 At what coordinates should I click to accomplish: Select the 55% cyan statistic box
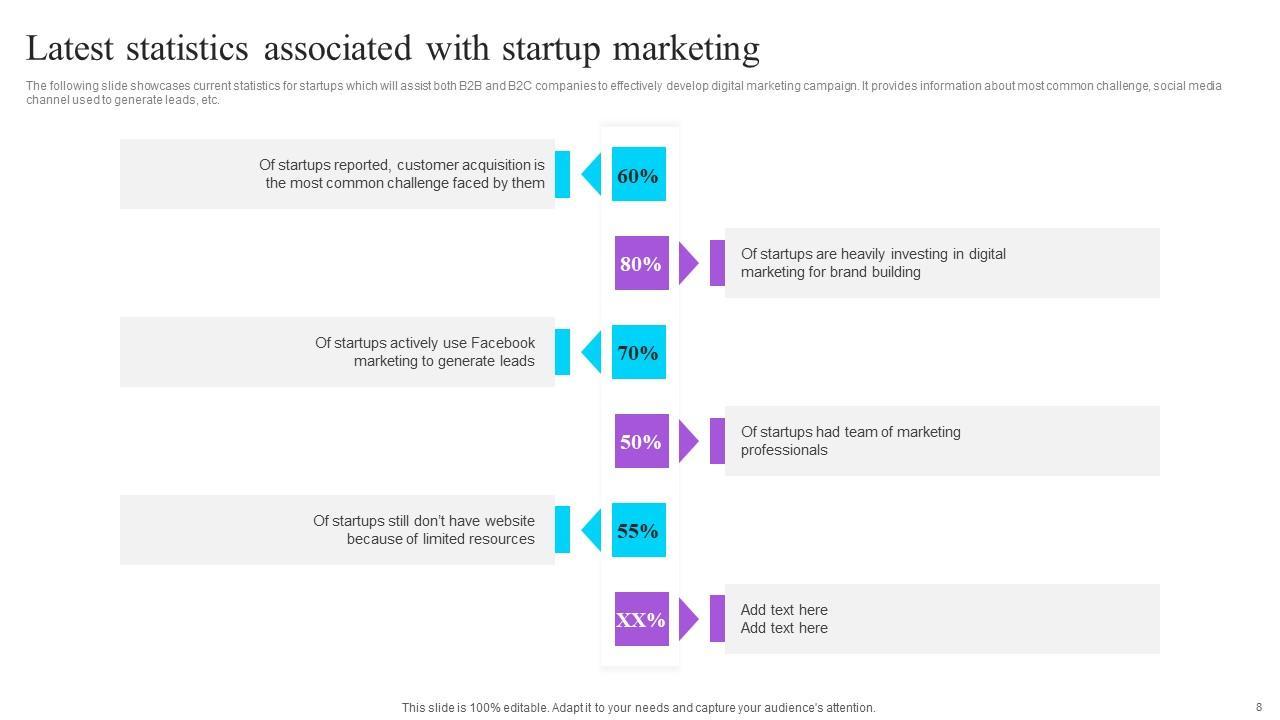click(x=638, y=530)
